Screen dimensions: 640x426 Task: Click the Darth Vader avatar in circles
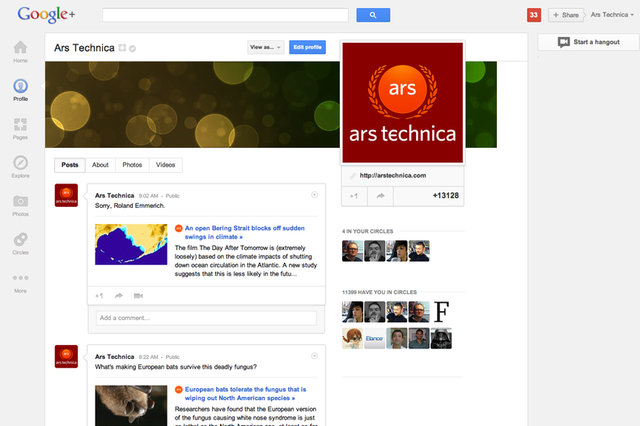coord(441,339)
